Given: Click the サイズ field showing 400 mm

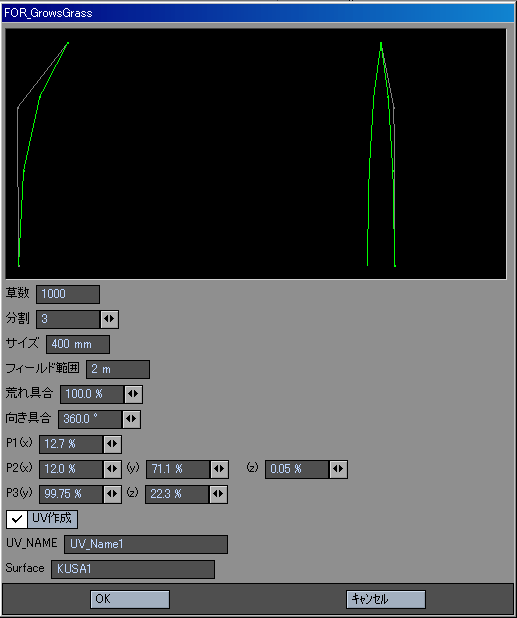Looking at the screenshot, I should point(78,344).
